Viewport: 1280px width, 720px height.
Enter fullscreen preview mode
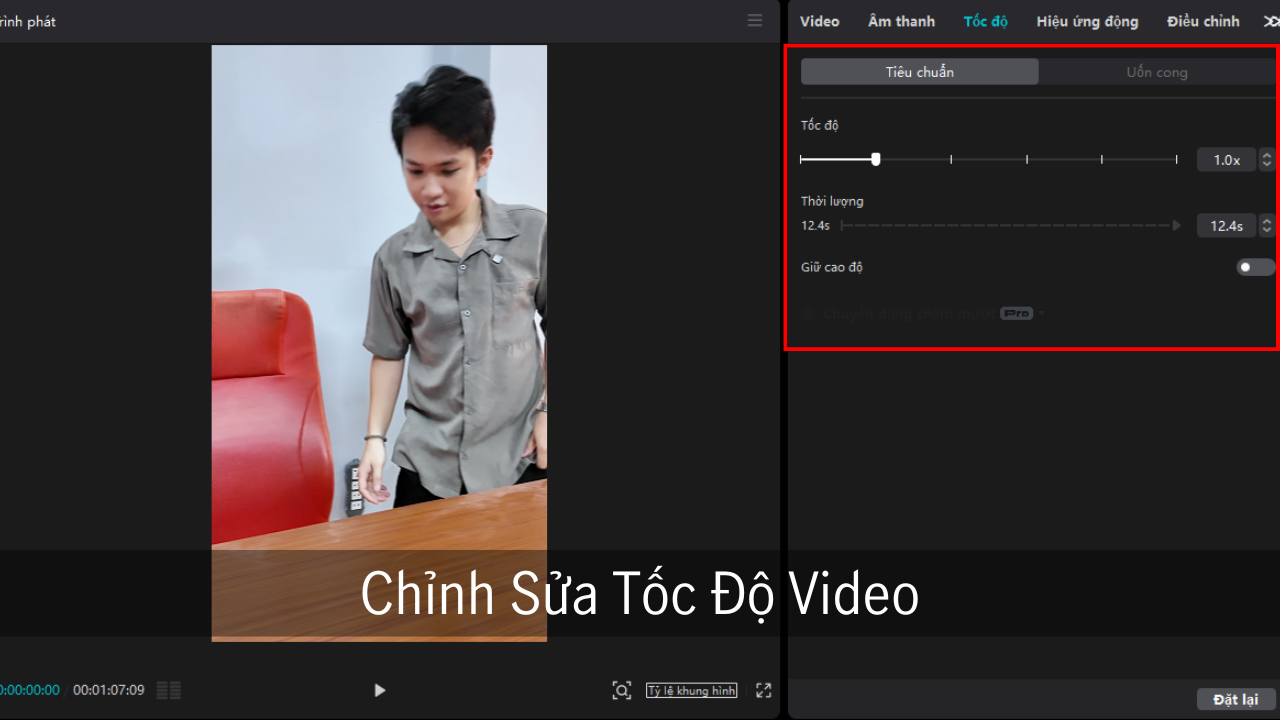pos(764,690)
